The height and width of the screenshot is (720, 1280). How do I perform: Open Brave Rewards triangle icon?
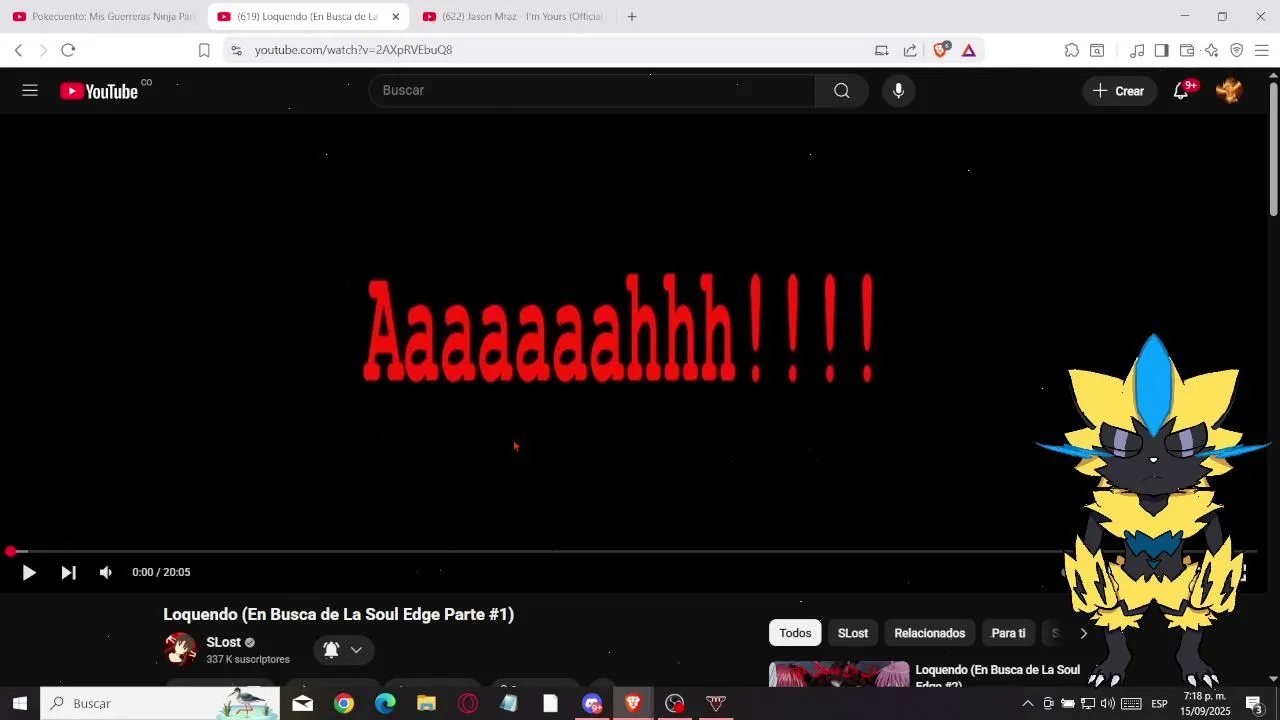tap(969, 50)
